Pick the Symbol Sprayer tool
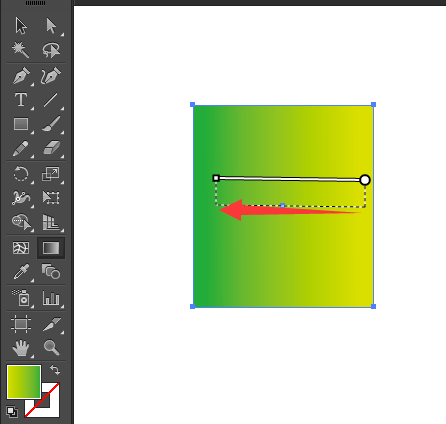This screenshot has height=424, width=446. pos(21,298)
